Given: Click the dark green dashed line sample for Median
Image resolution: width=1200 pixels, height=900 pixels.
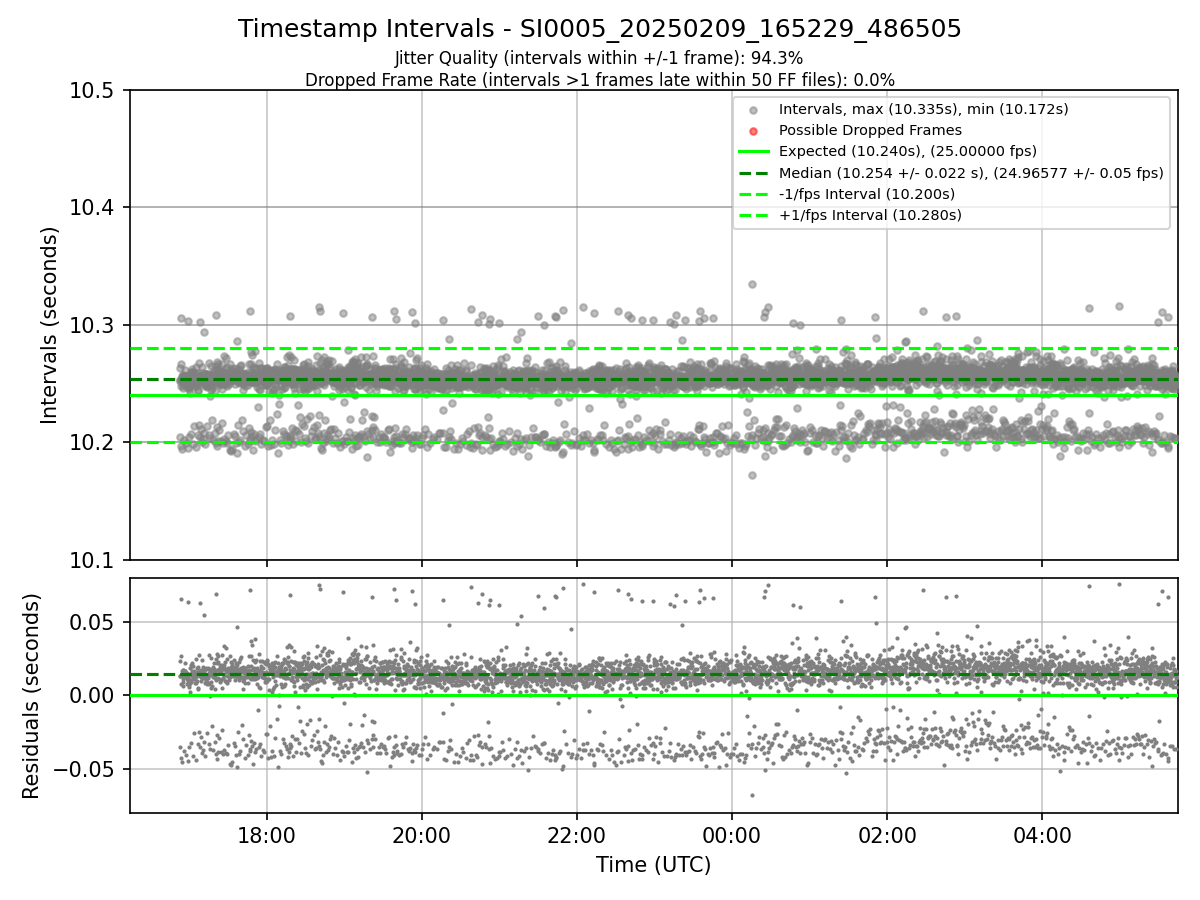Looking at the screenshot, I should click(x=754, y=172).
